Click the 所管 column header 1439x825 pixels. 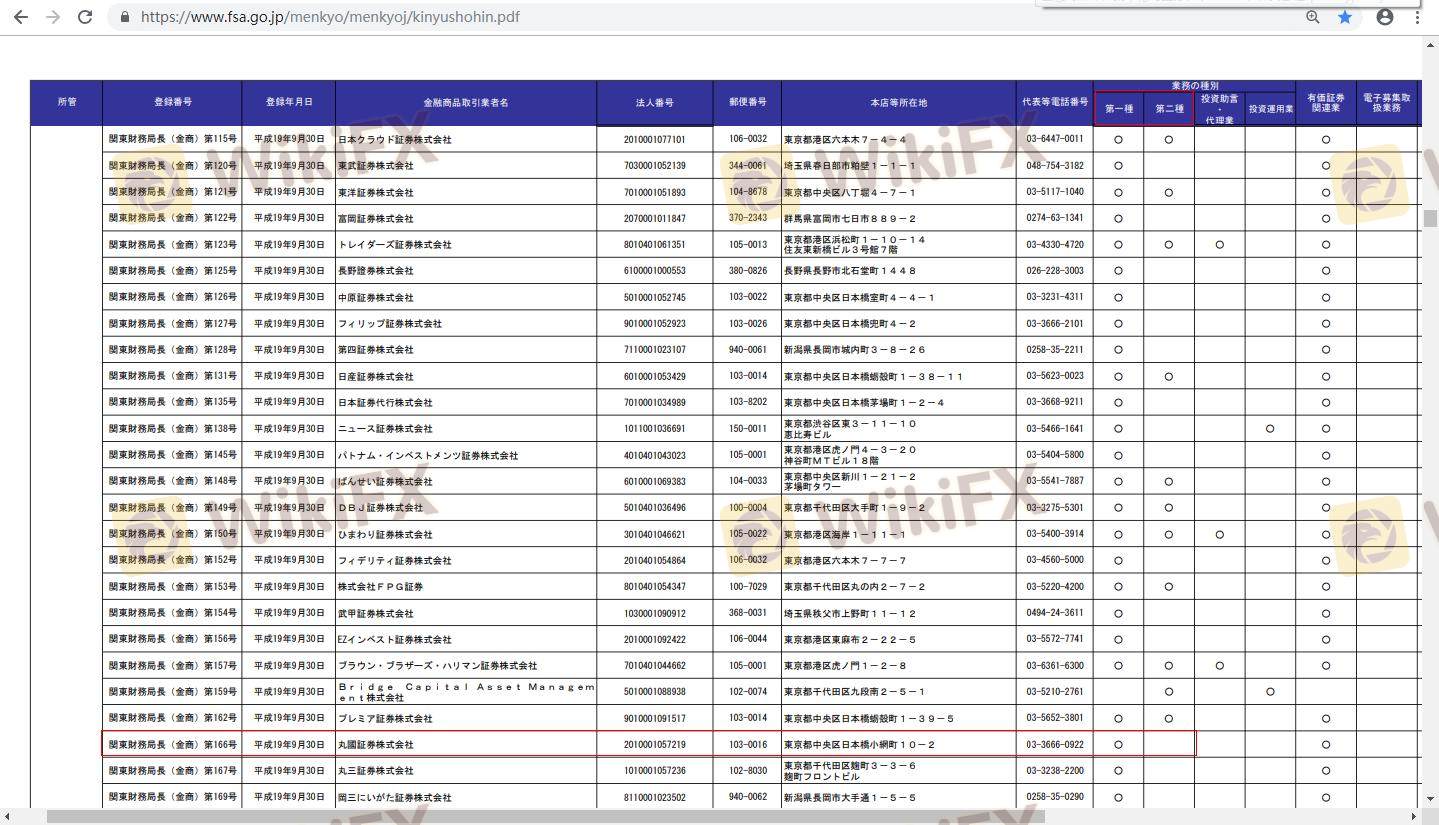67,103
